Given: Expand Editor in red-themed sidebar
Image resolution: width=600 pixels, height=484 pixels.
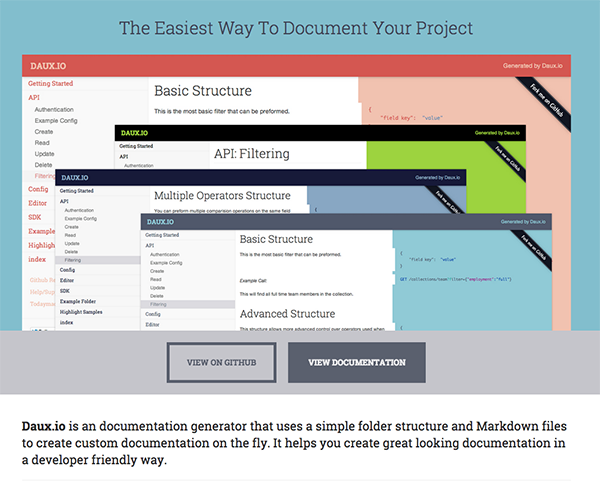Looking at the screenshot, I should click(38, 203).
